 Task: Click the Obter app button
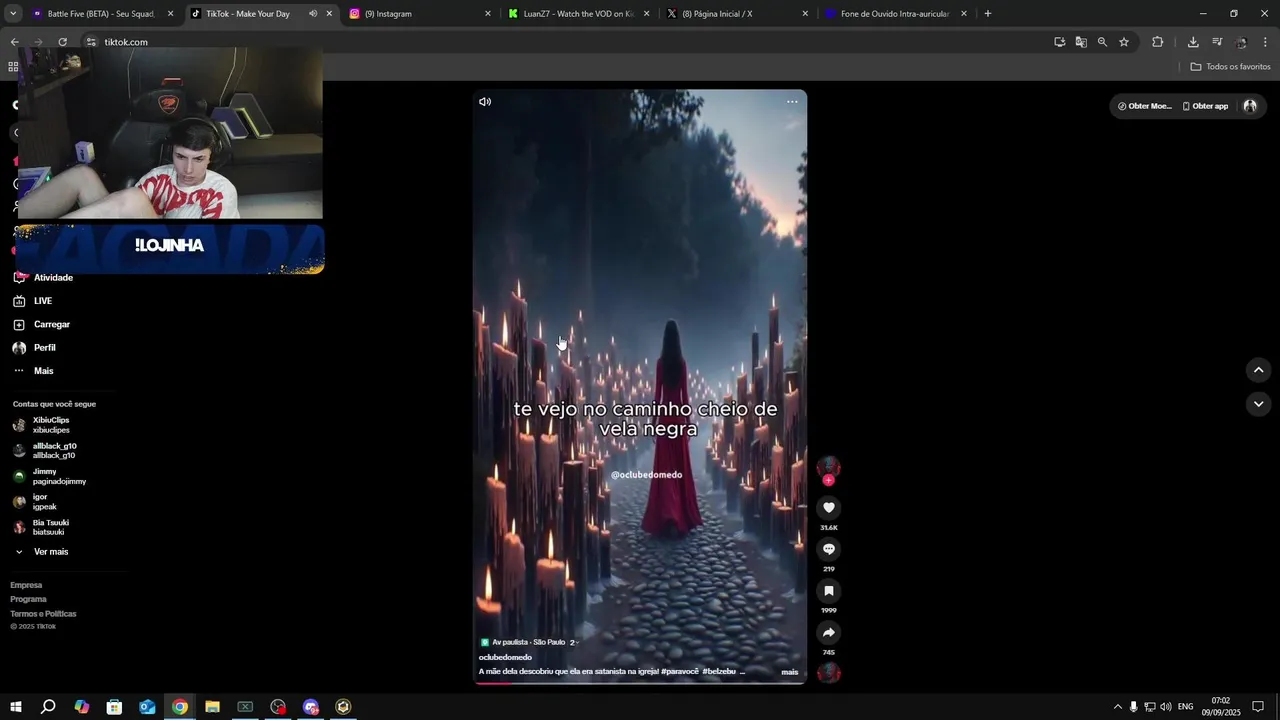(1205, 106)
